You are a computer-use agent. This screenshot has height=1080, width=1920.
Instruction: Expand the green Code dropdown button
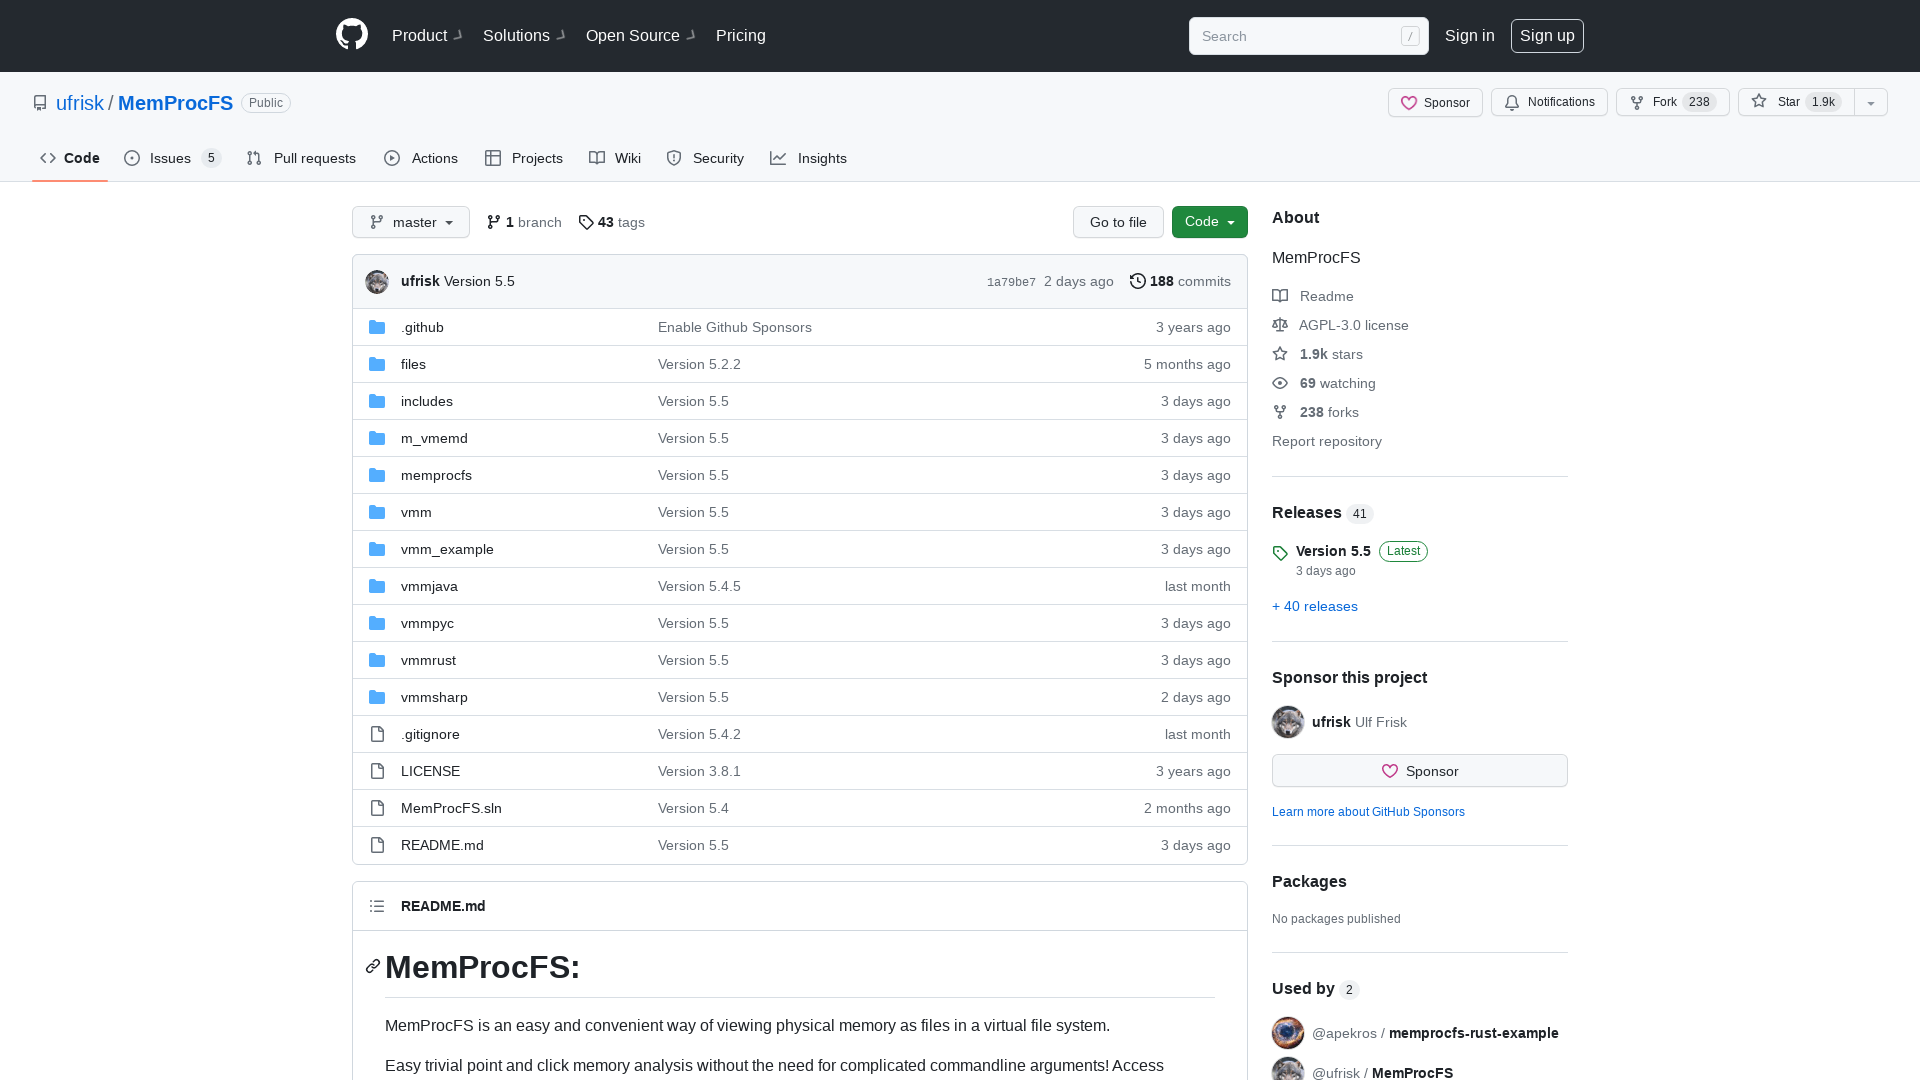coord(1210,222)
